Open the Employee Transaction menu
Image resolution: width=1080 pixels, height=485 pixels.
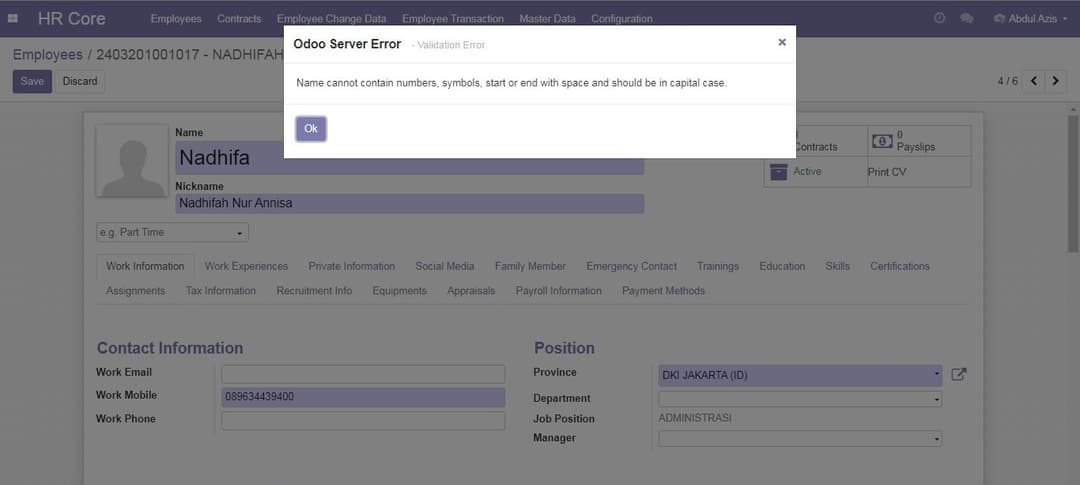(x=453, y=19)
